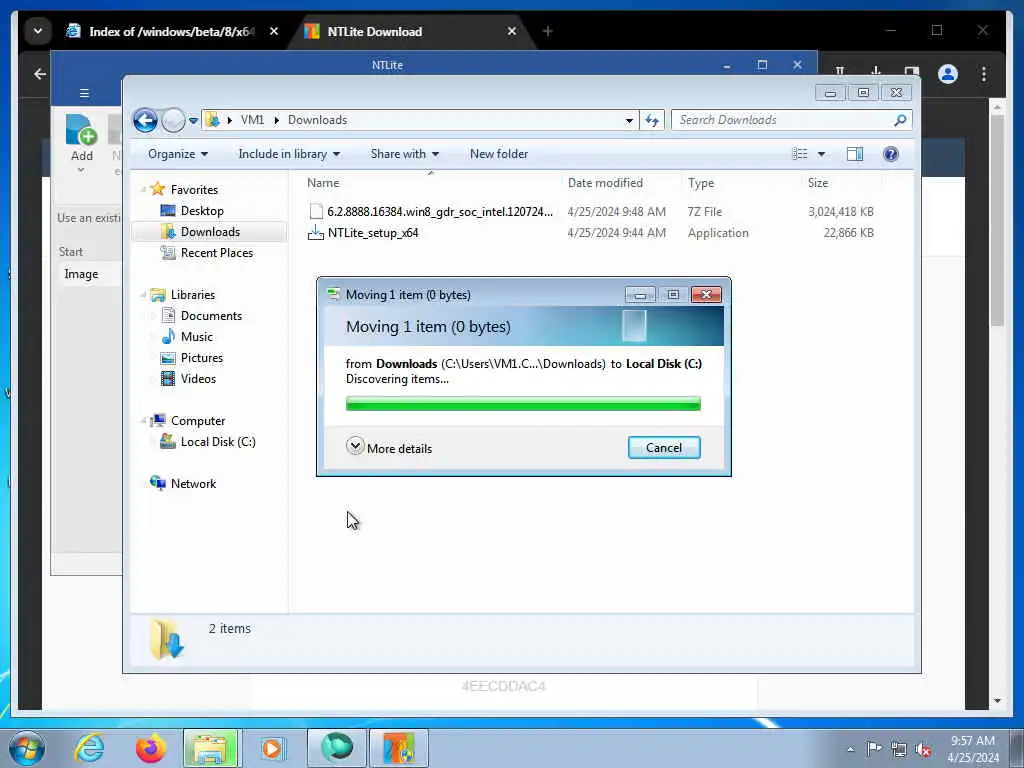The image size is (1024, 768).
Task: Click the muted volume tray icon
Action: pyautogui.click(x=923, y=749)
